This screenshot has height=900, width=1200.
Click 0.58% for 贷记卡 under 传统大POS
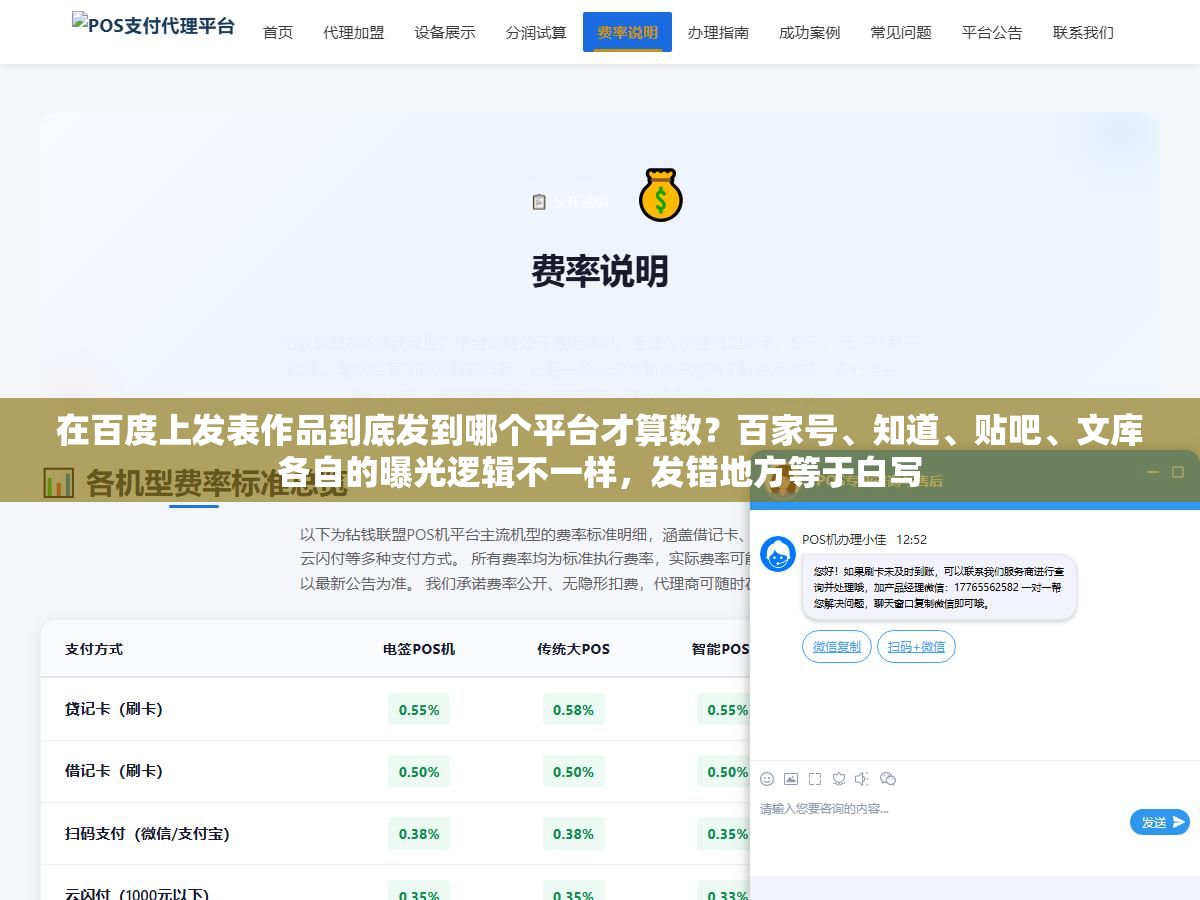(x=573, y=710)
